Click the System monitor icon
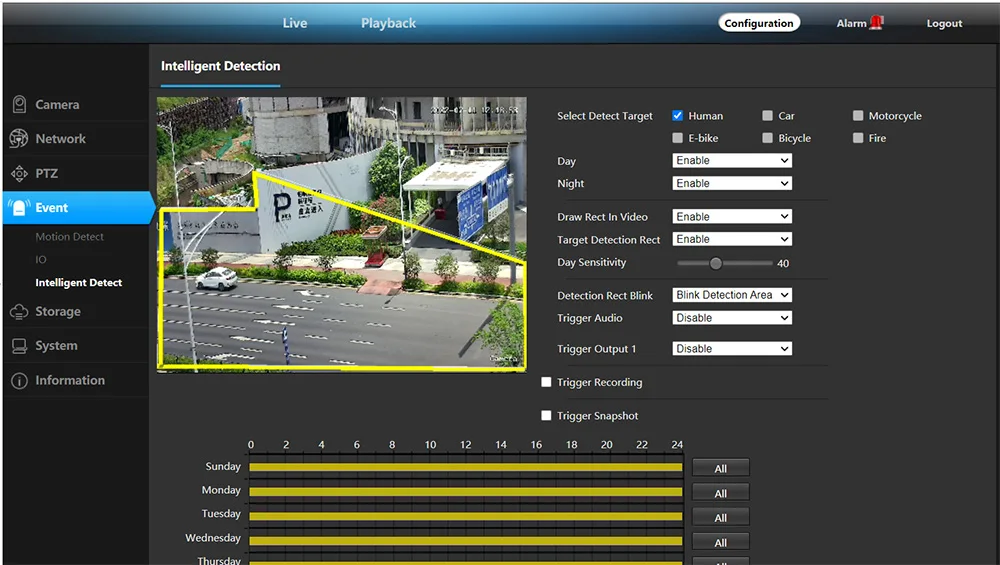 pos(19,346)
